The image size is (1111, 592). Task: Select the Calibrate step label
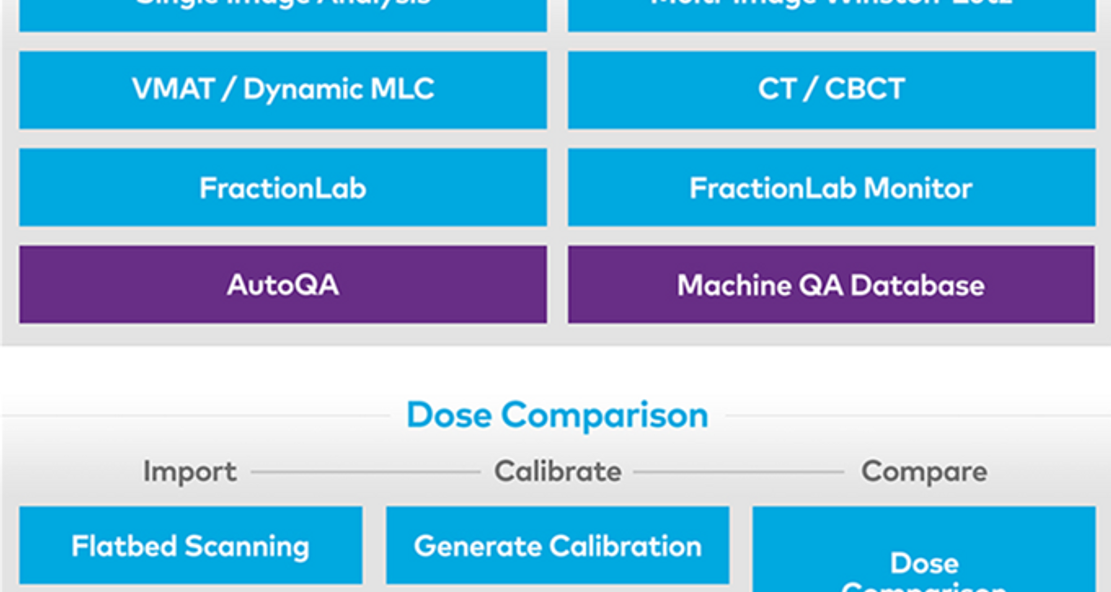tap(558, 472)
